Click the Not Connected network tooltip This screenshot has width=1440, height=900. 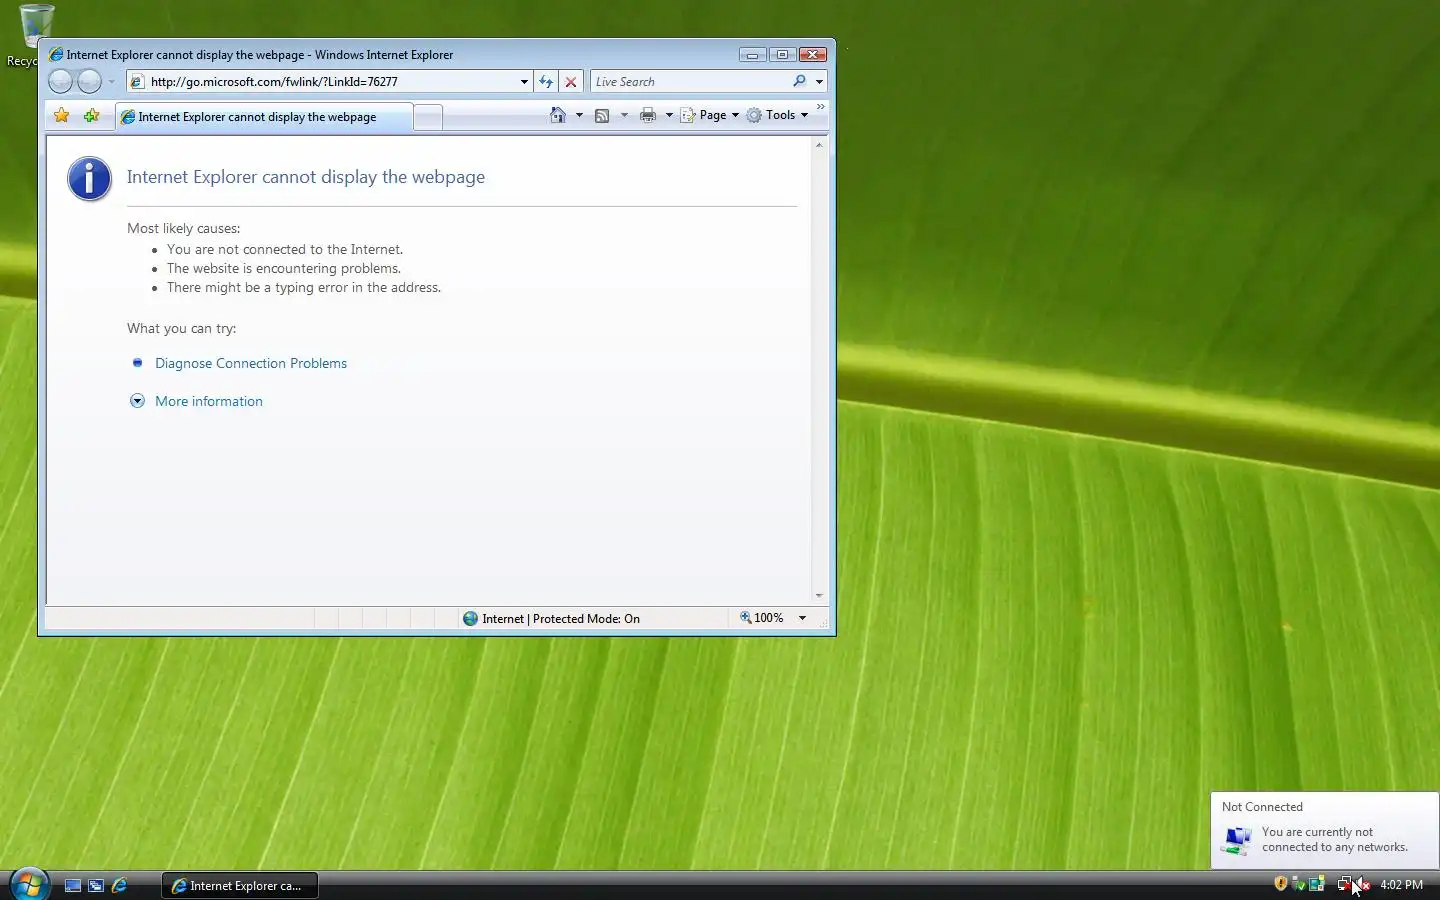[x=1324, y=831]
